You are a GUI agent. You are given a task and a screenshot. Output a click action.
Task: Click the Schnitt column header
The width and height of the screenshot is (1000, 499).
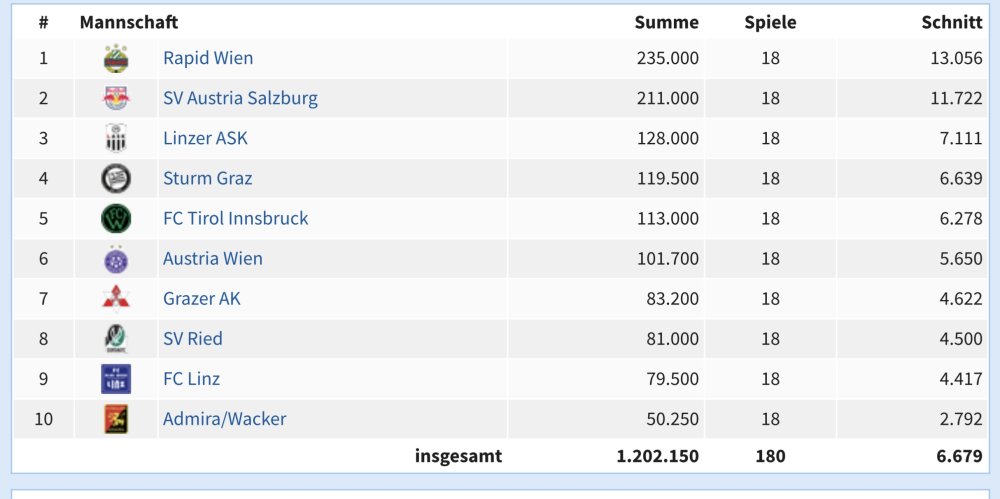[951, 22]
